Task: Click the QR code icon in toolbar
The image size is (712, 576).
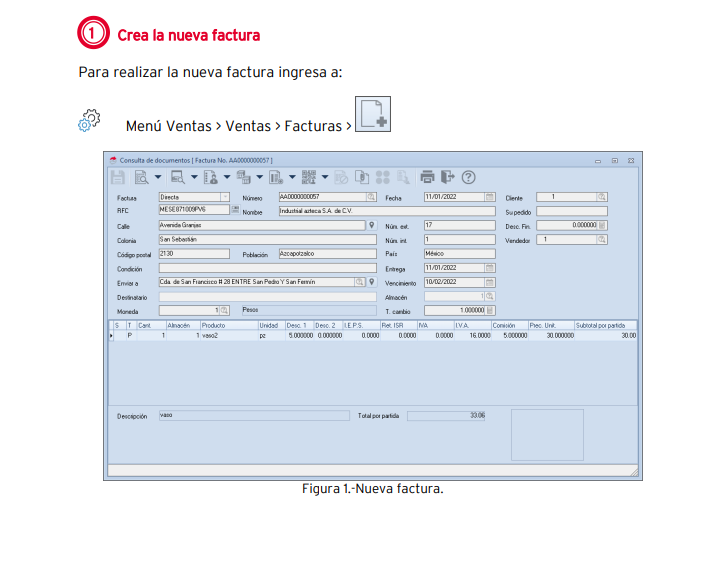Action: 309,177
